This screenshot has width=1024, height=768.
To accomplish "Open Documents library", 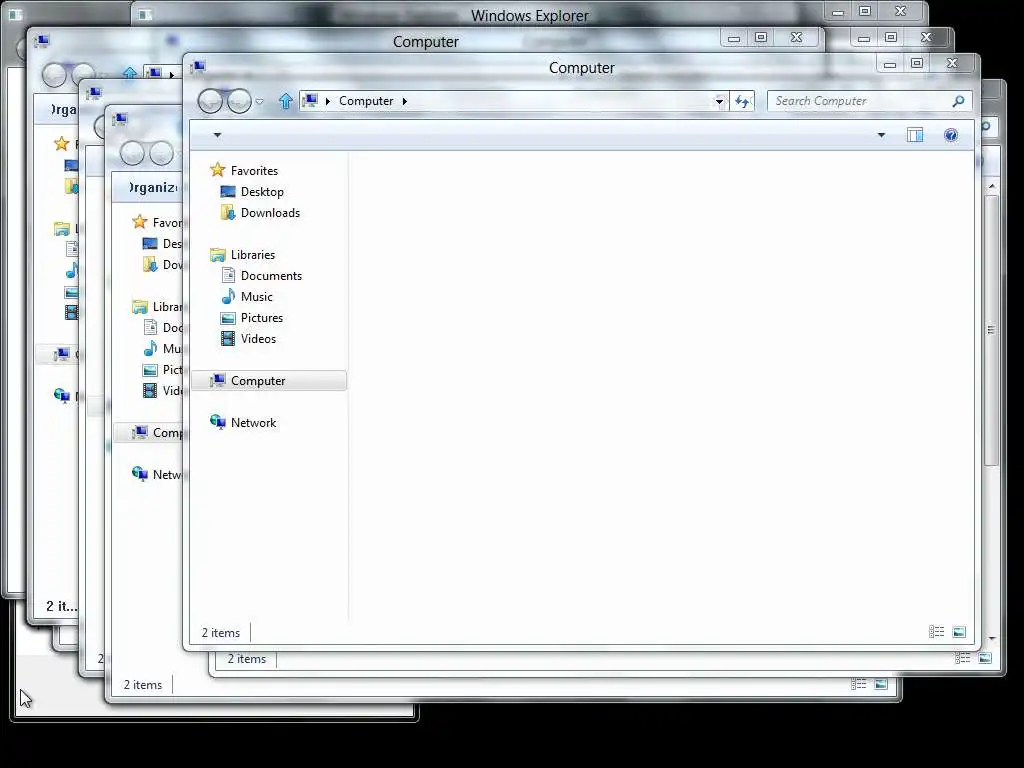I will tap(271, 276).
